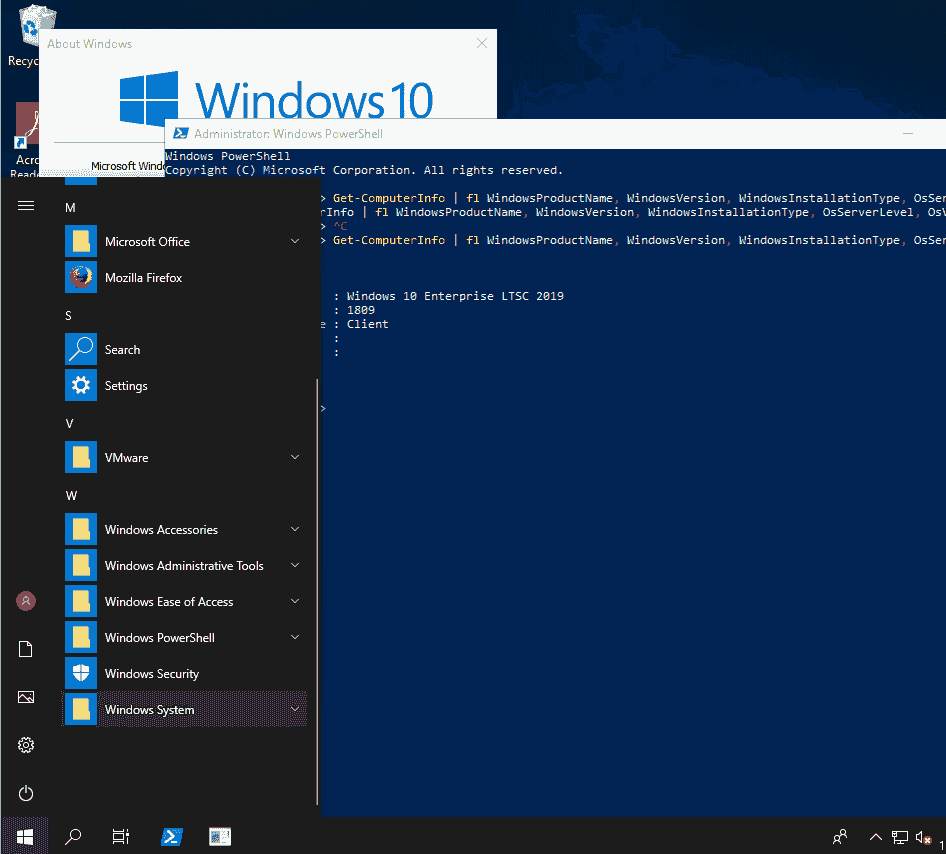
Task: Open the Documents sidebar shortcut
Action: (x=25, y=649)
